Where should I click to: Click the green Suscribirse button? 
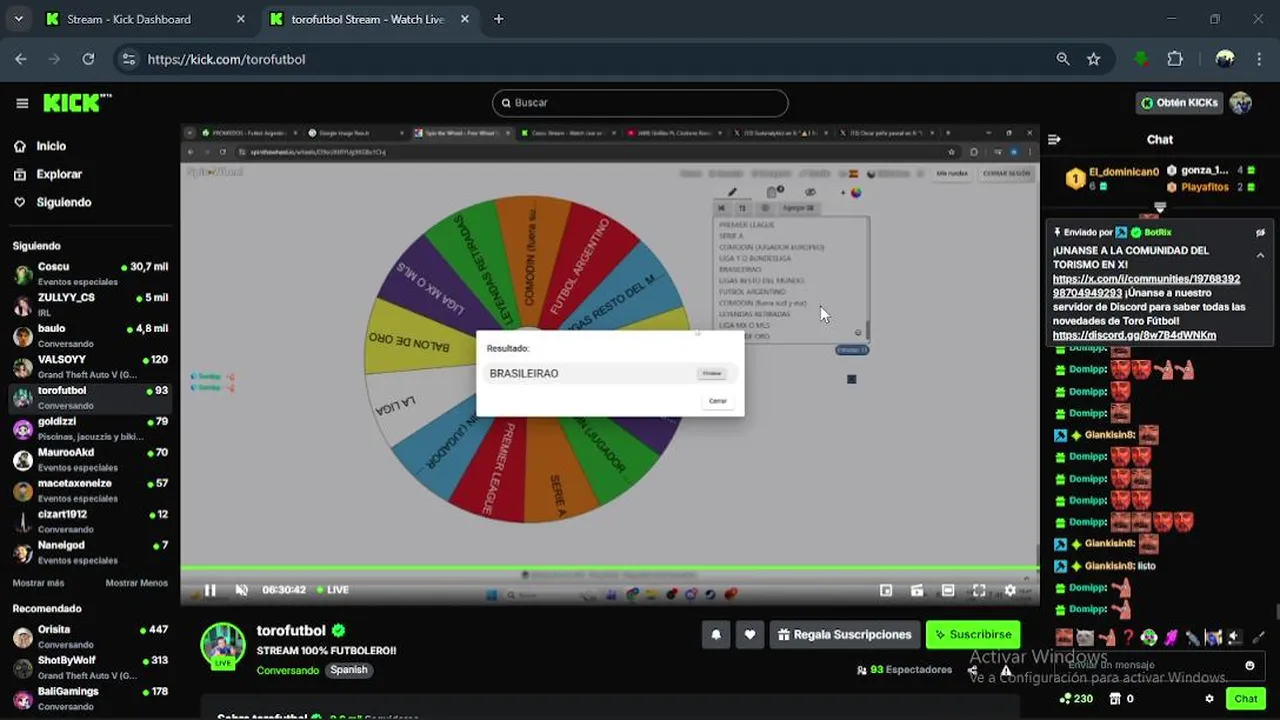tap(973, 635)
